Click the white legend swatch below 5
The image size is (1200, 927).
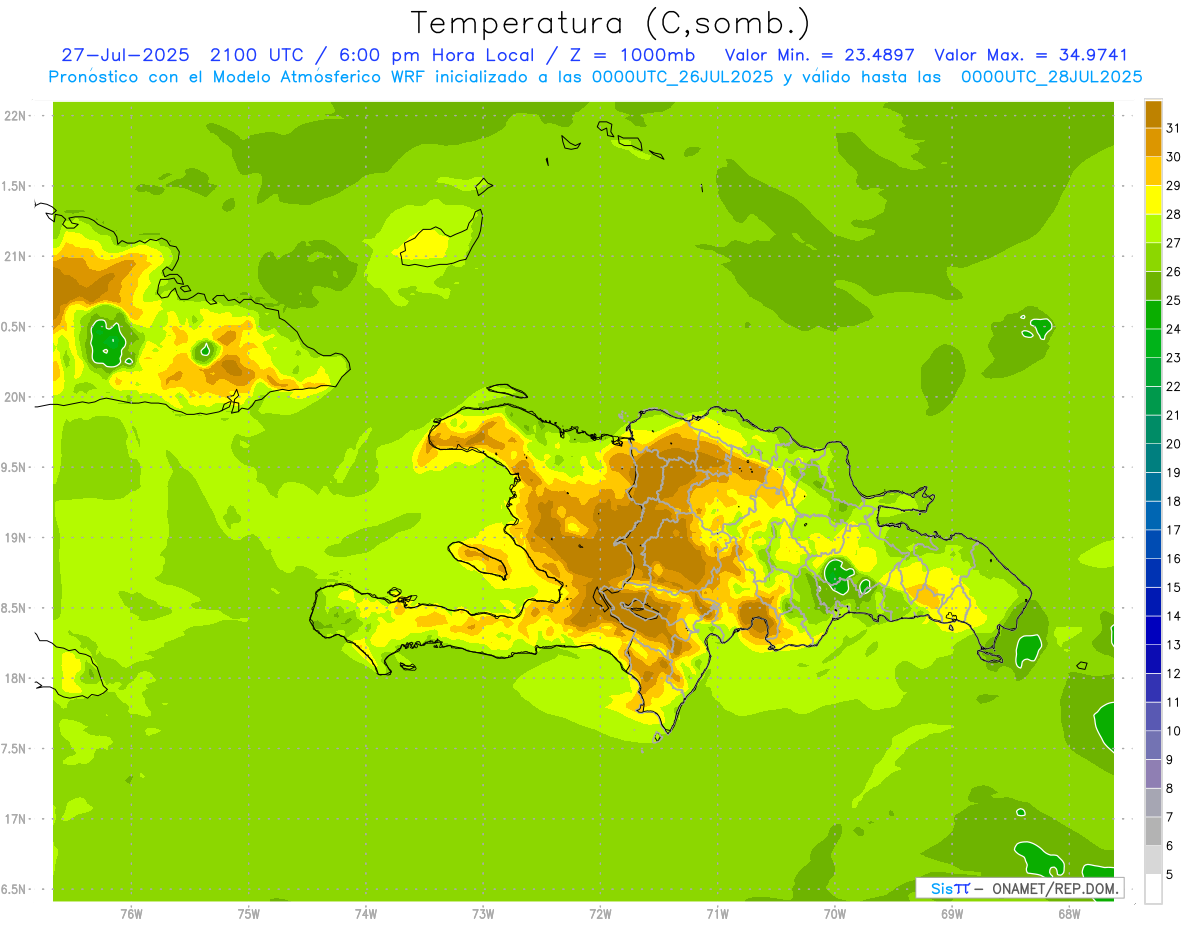pos(1153,889)
